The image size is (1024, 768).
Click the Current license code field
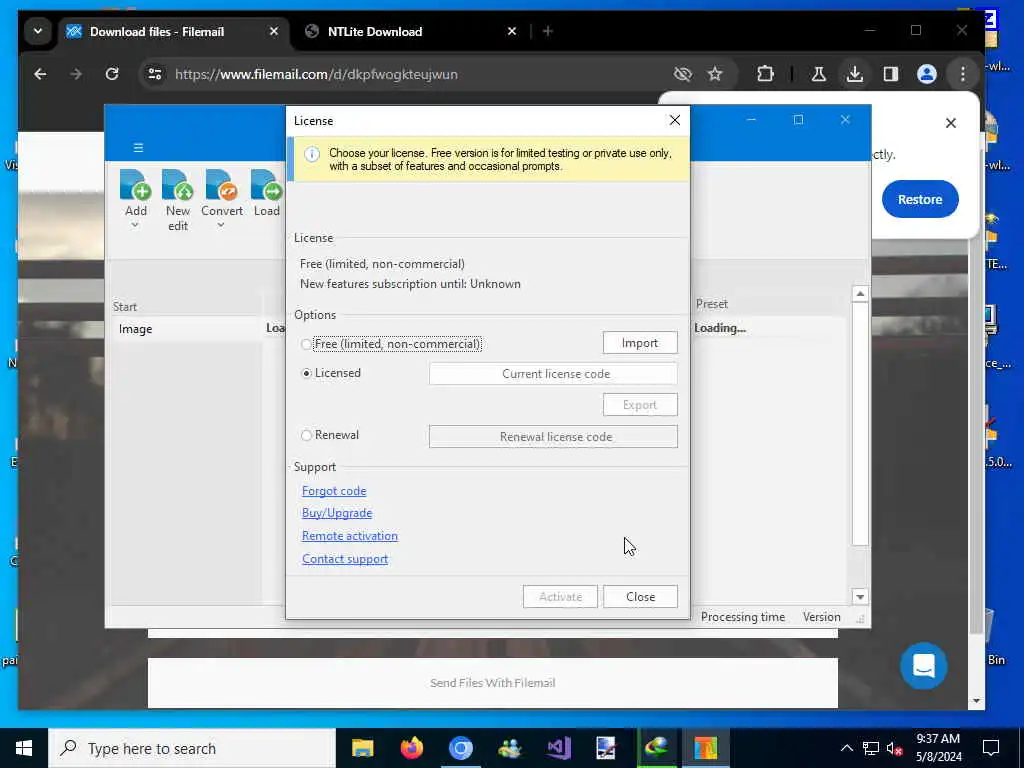553,374
